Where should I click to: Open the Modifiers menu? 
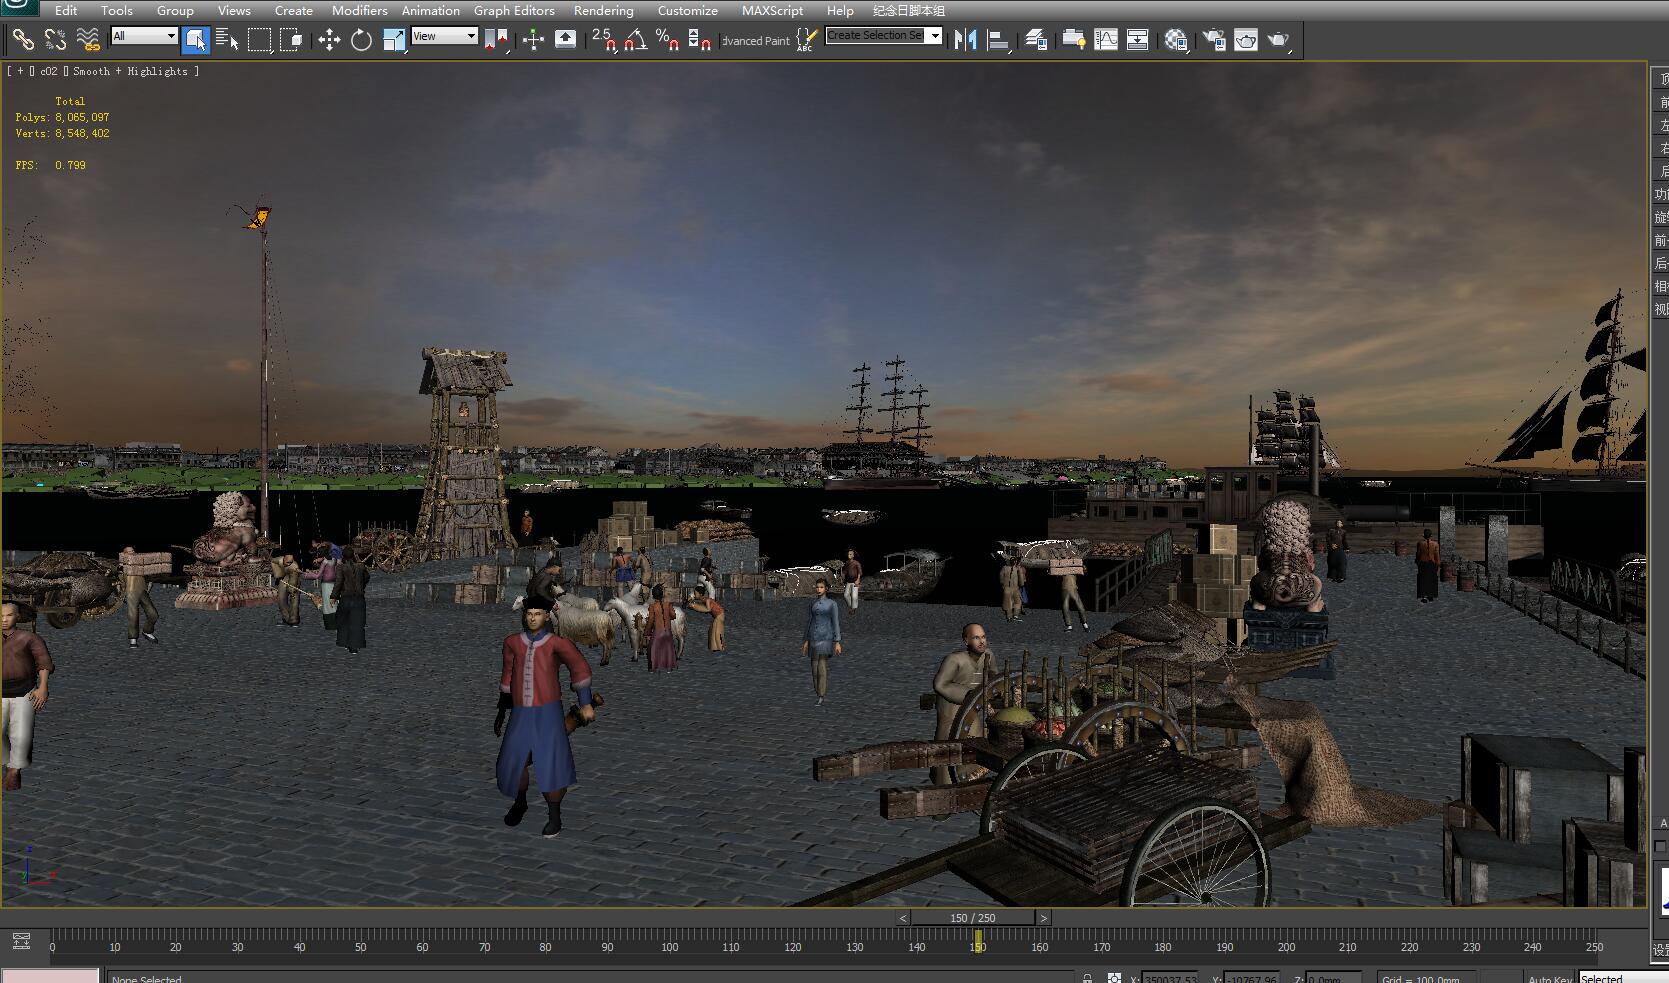(360, 10)
